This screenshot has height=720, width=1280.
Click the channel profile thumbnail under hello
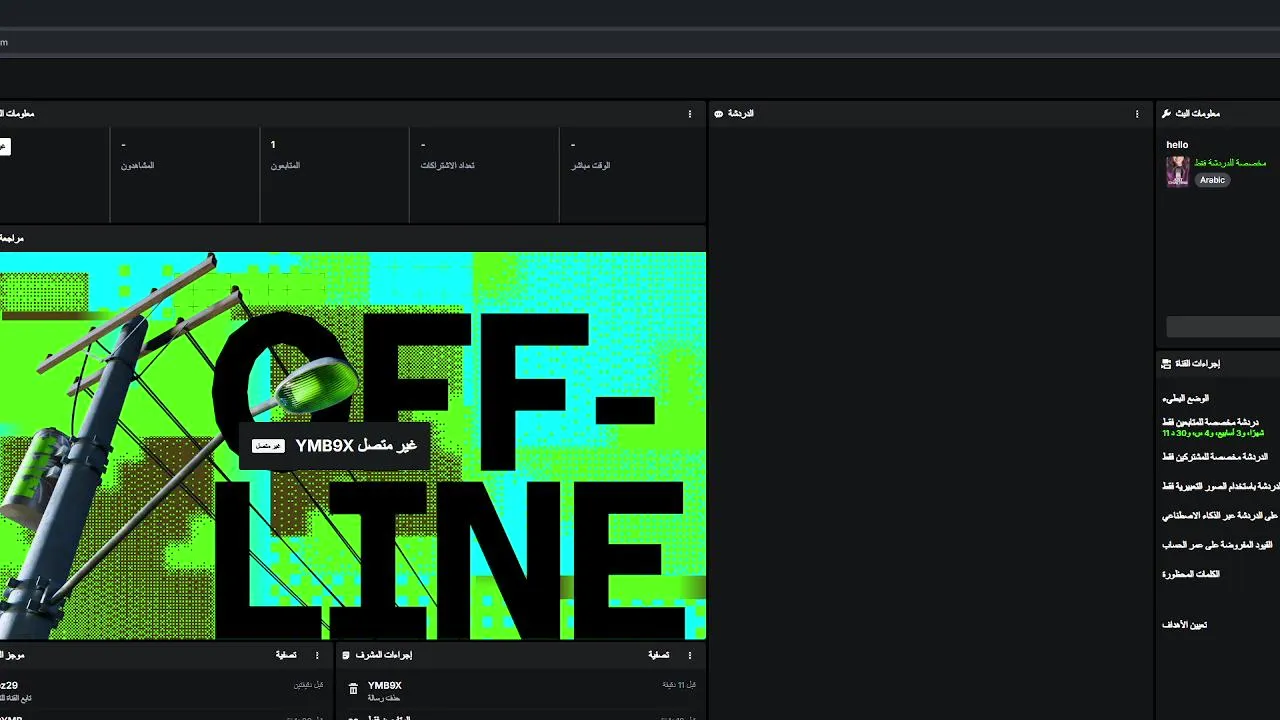pos(1177,171)
